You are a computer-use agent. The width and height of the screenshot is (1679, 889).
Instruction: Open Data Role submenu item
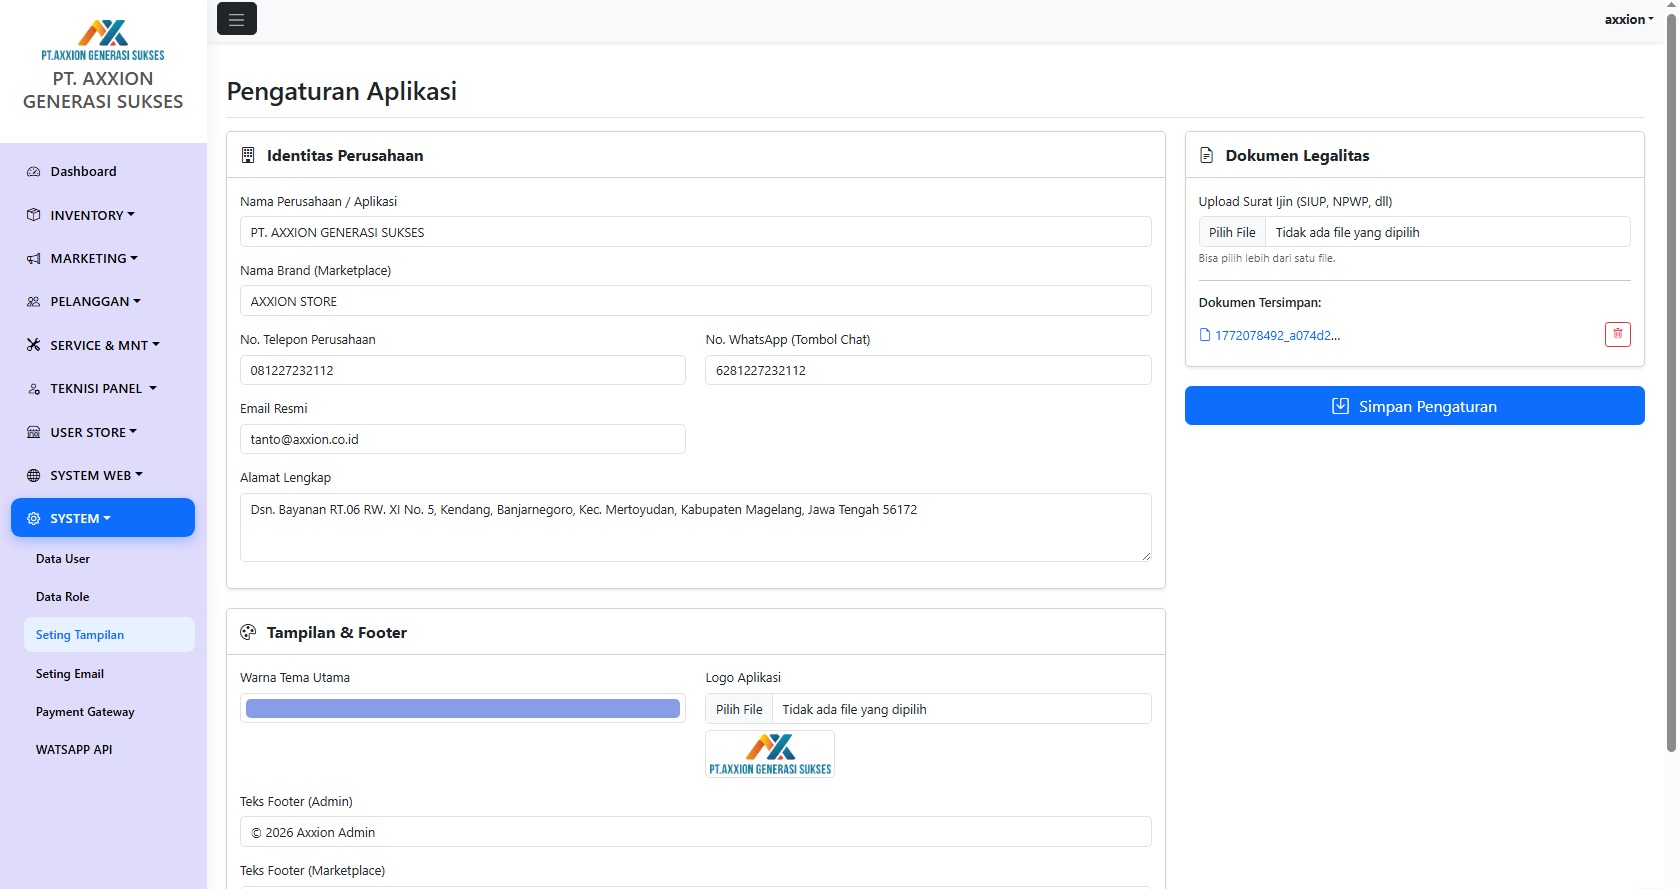[109, 597]
